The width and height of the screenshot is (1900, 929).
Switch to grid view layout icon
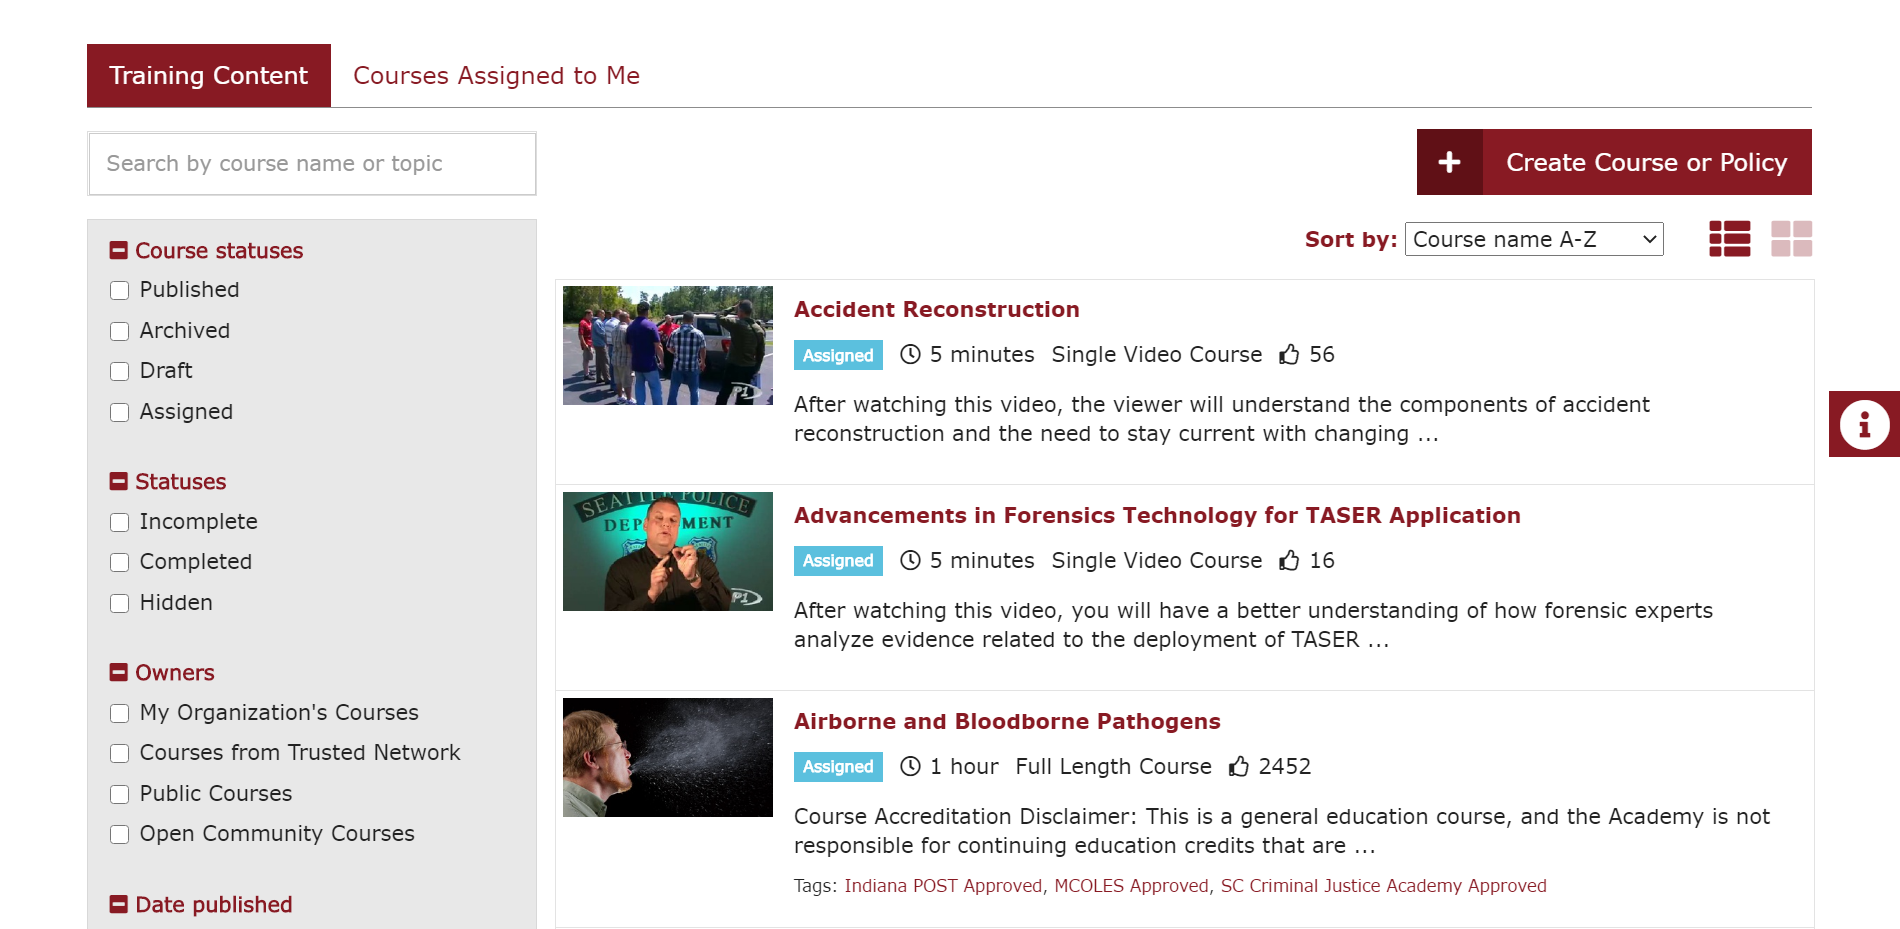pos(1791,239)
